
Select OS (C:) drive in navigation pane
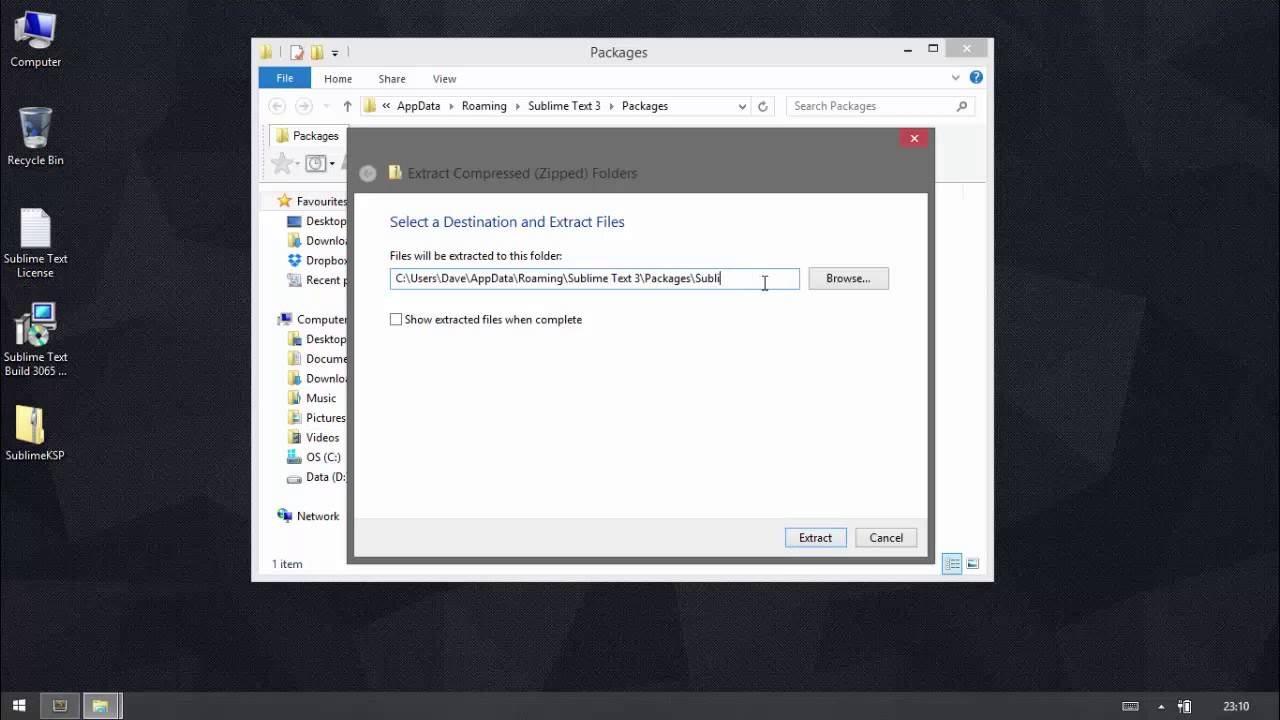pyautogui.click(x=314, y=457)
